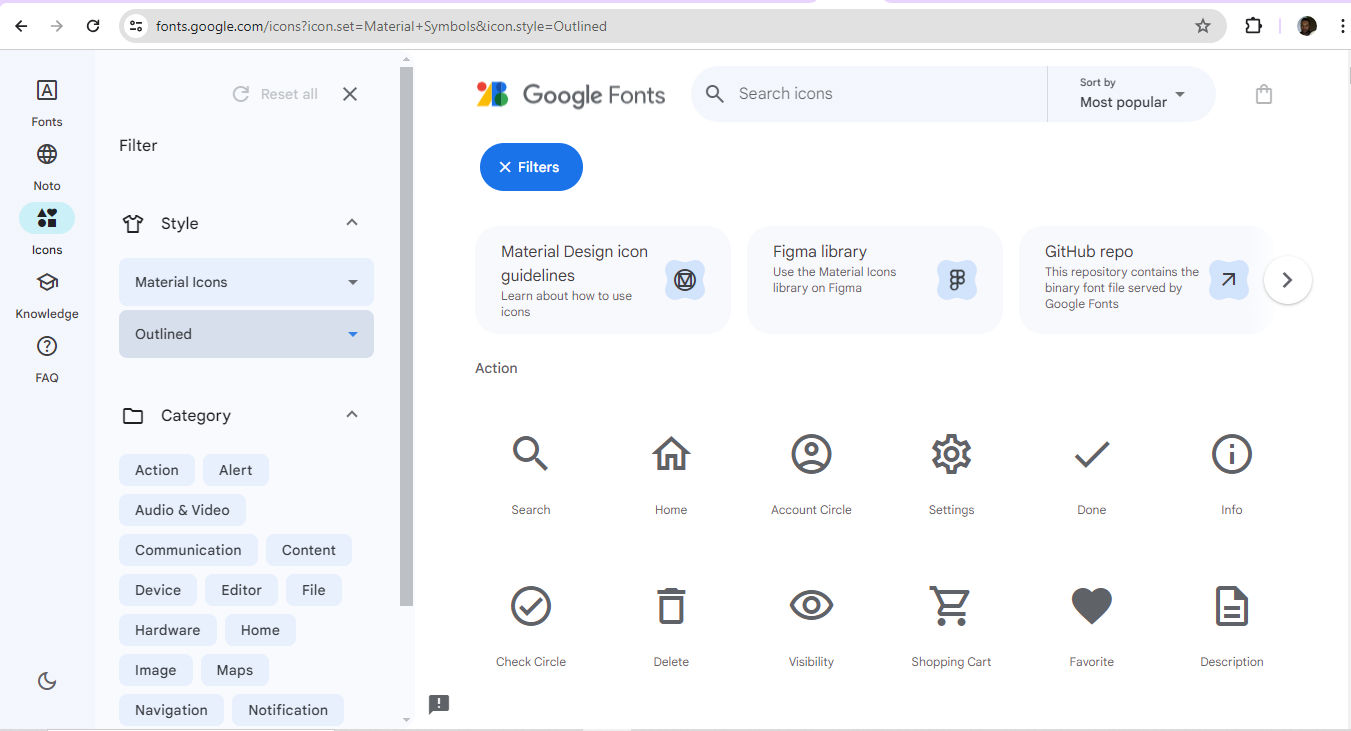
Task: Click the Reset all button
Action: coord(275,93)
